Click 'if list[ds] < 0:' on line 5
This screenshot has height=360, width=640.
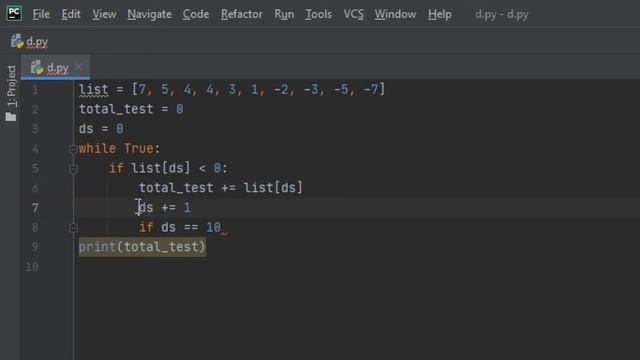[168, 168]
